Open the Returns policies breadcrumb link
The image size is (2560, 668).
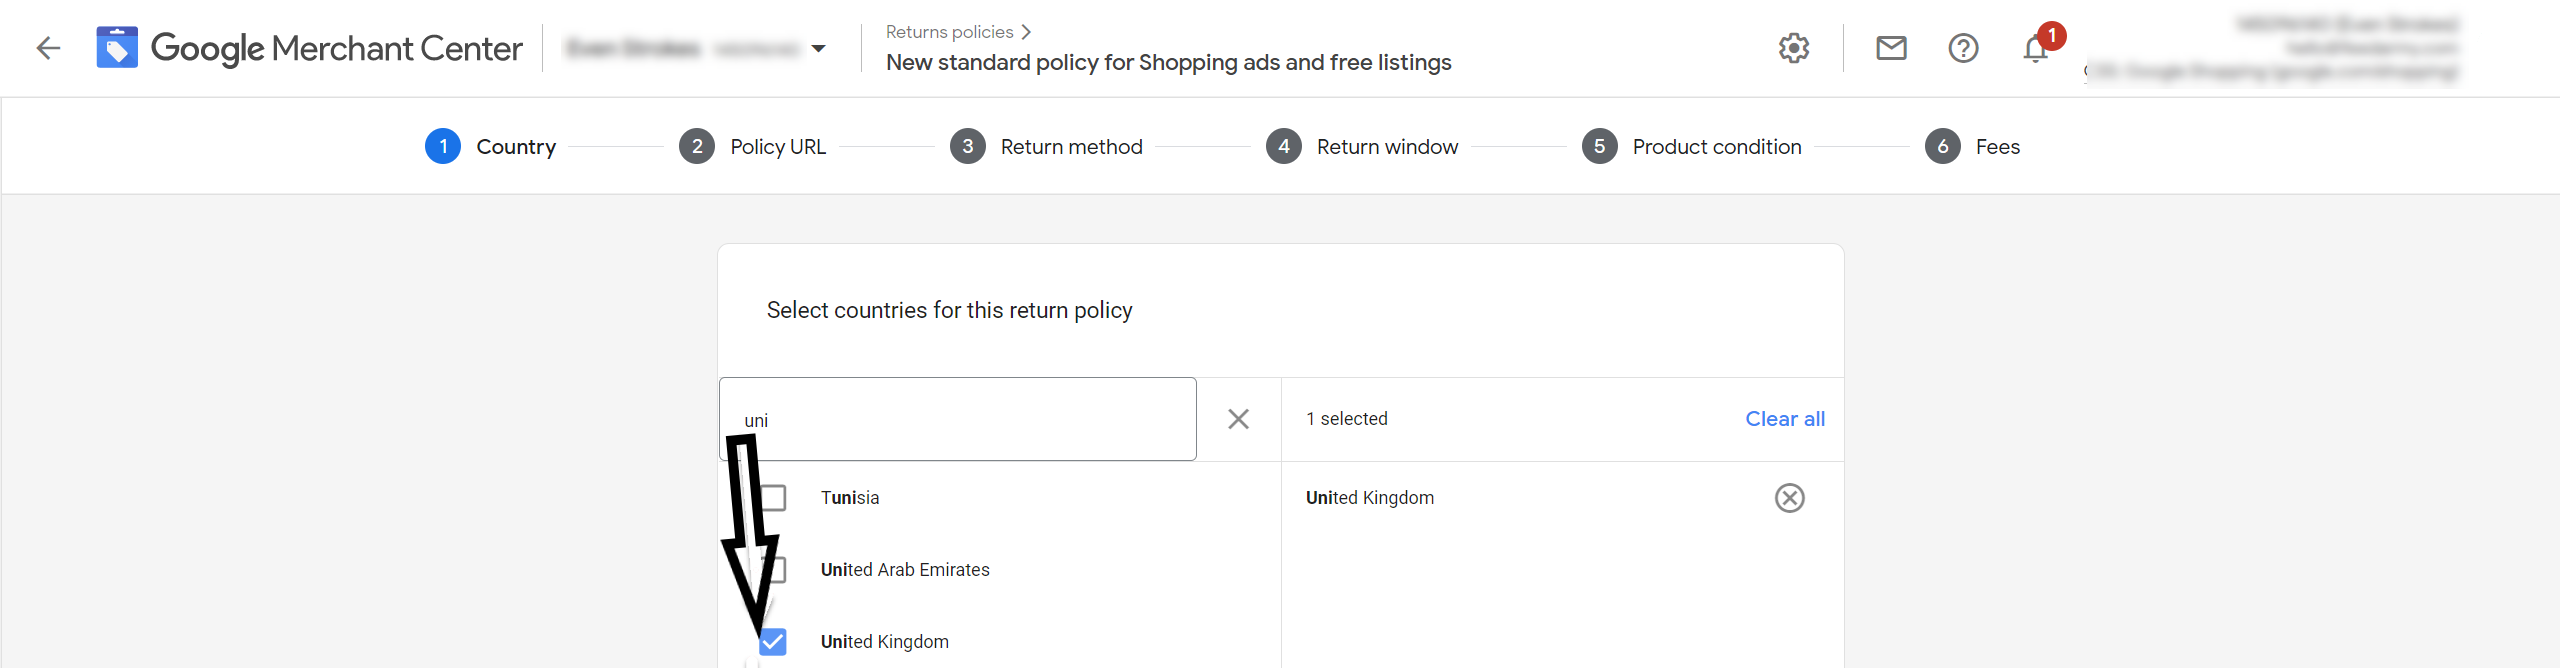coord(948,31)
